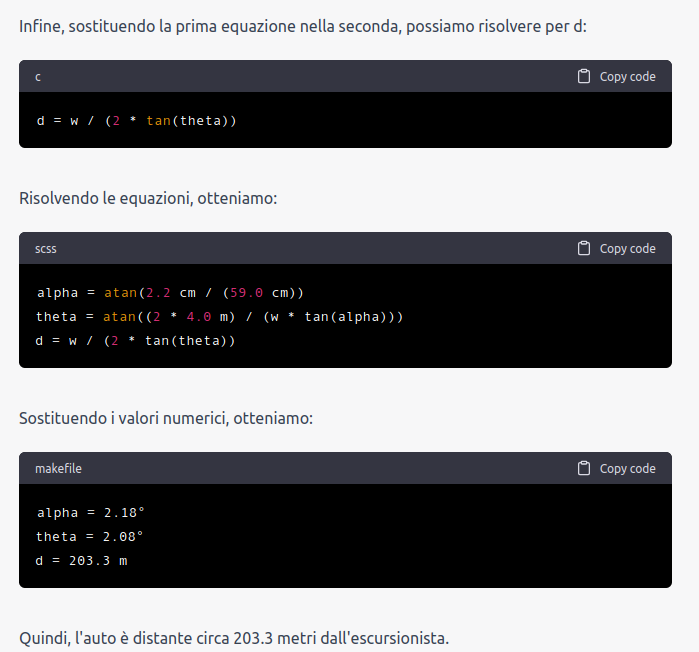
Task: Copy code from the scss snippet
Action: [x=617, y=248]
